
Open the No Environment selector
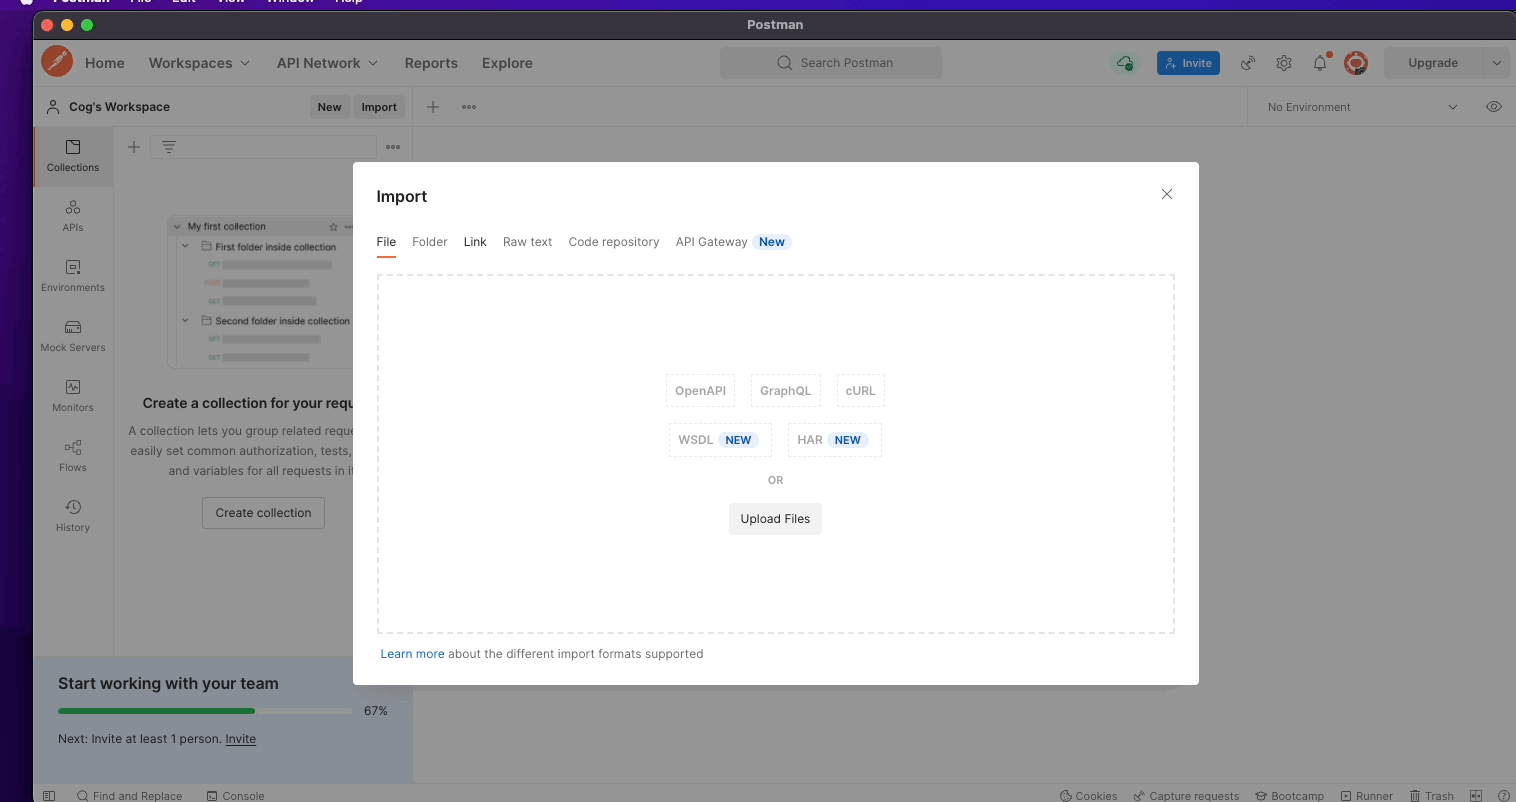tap(1360, 106)
